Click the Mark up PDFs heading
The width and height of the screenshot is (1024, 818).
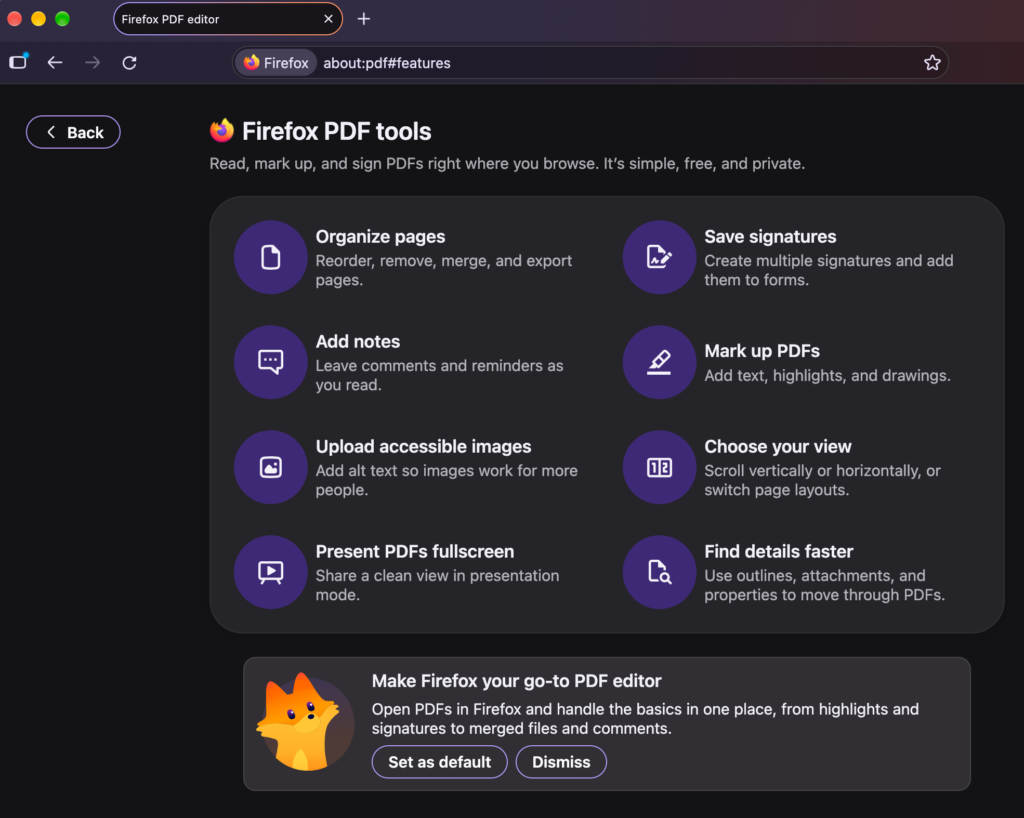(x=761, y=351)
